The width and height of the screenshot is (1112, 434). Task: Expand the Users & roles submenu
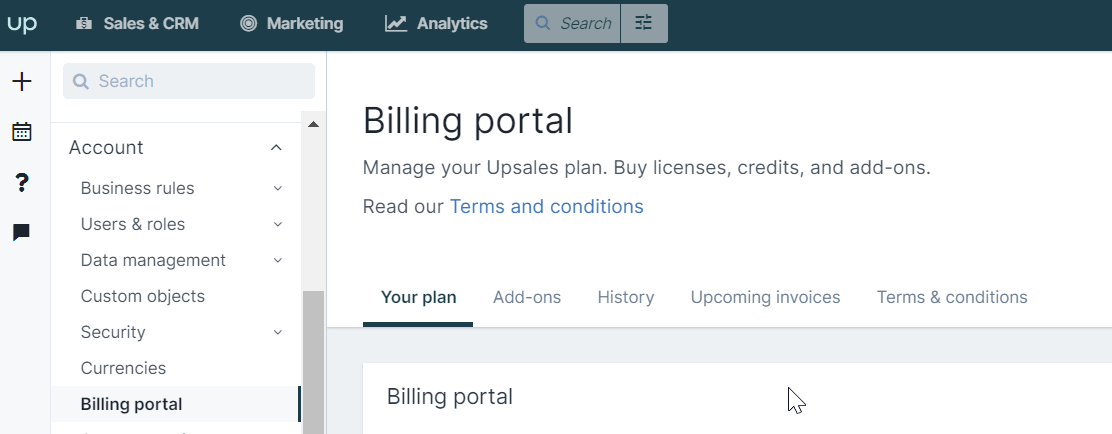[278, 225]
